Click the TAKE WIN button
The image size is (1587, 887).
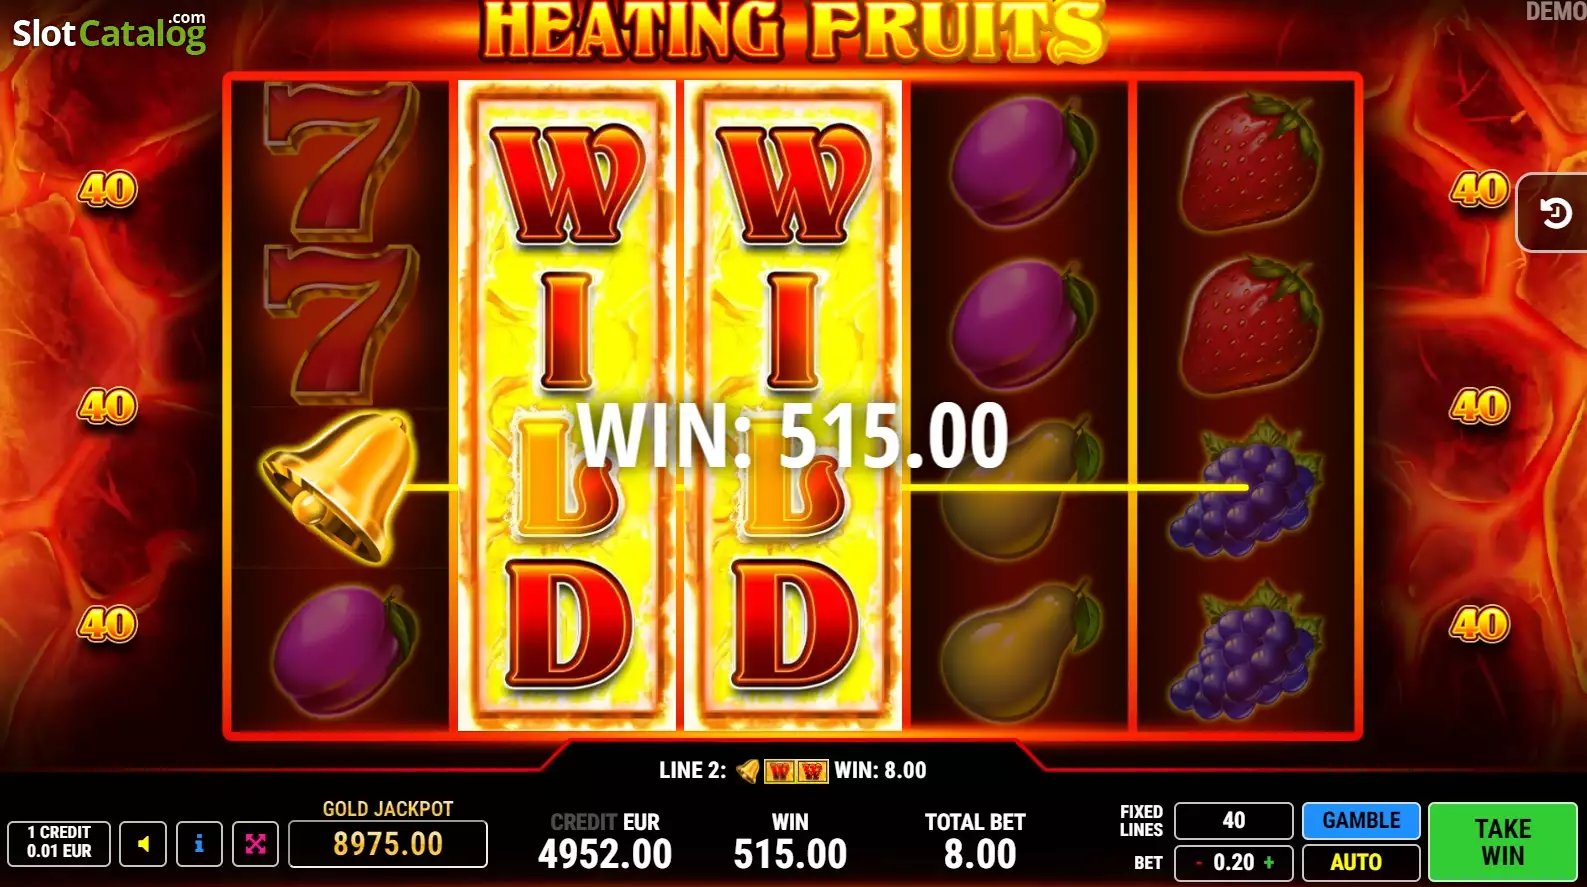pyautogui.click(x=1502, y=842)
